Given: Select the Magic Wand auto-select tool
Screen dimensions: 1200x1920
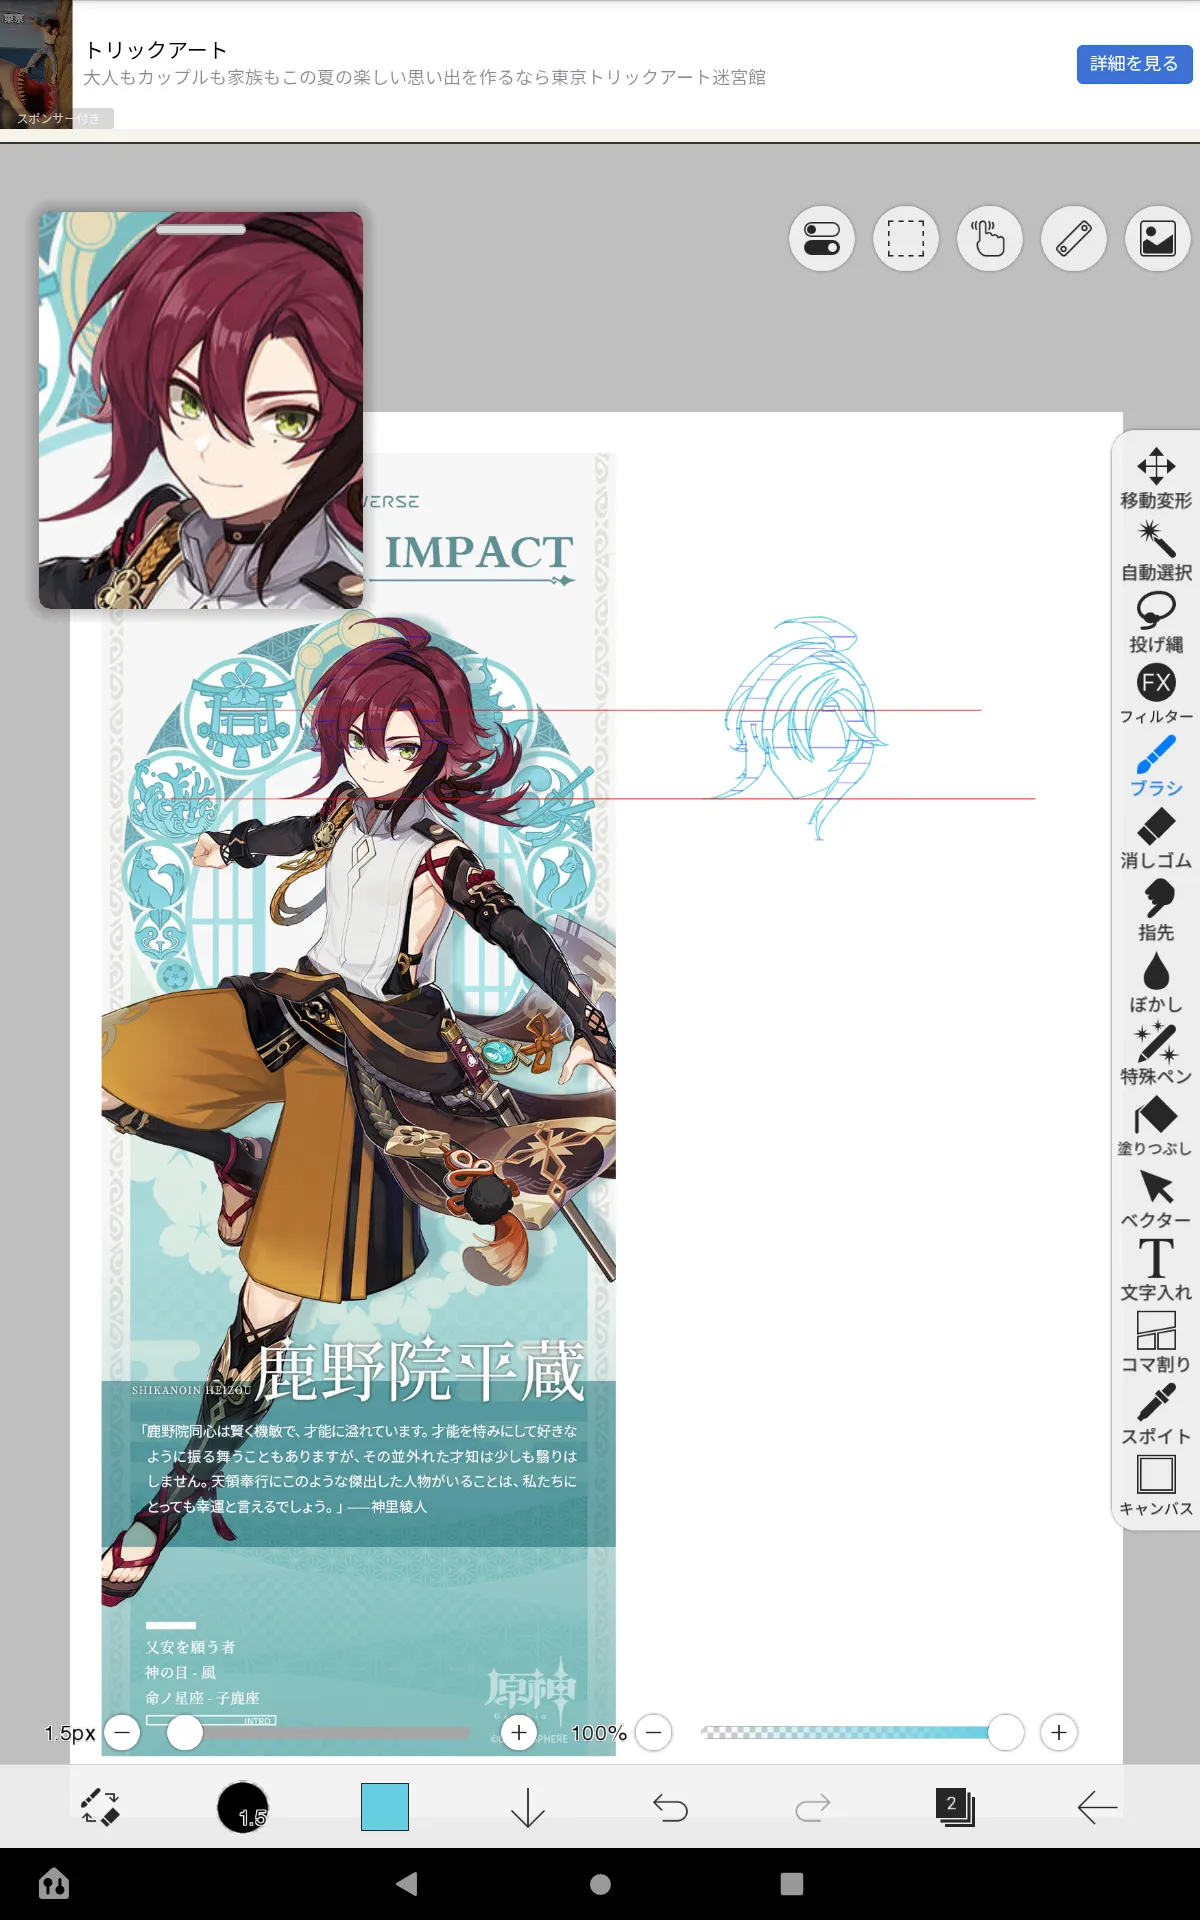Looking at the screenshot, I should 1156,550.
